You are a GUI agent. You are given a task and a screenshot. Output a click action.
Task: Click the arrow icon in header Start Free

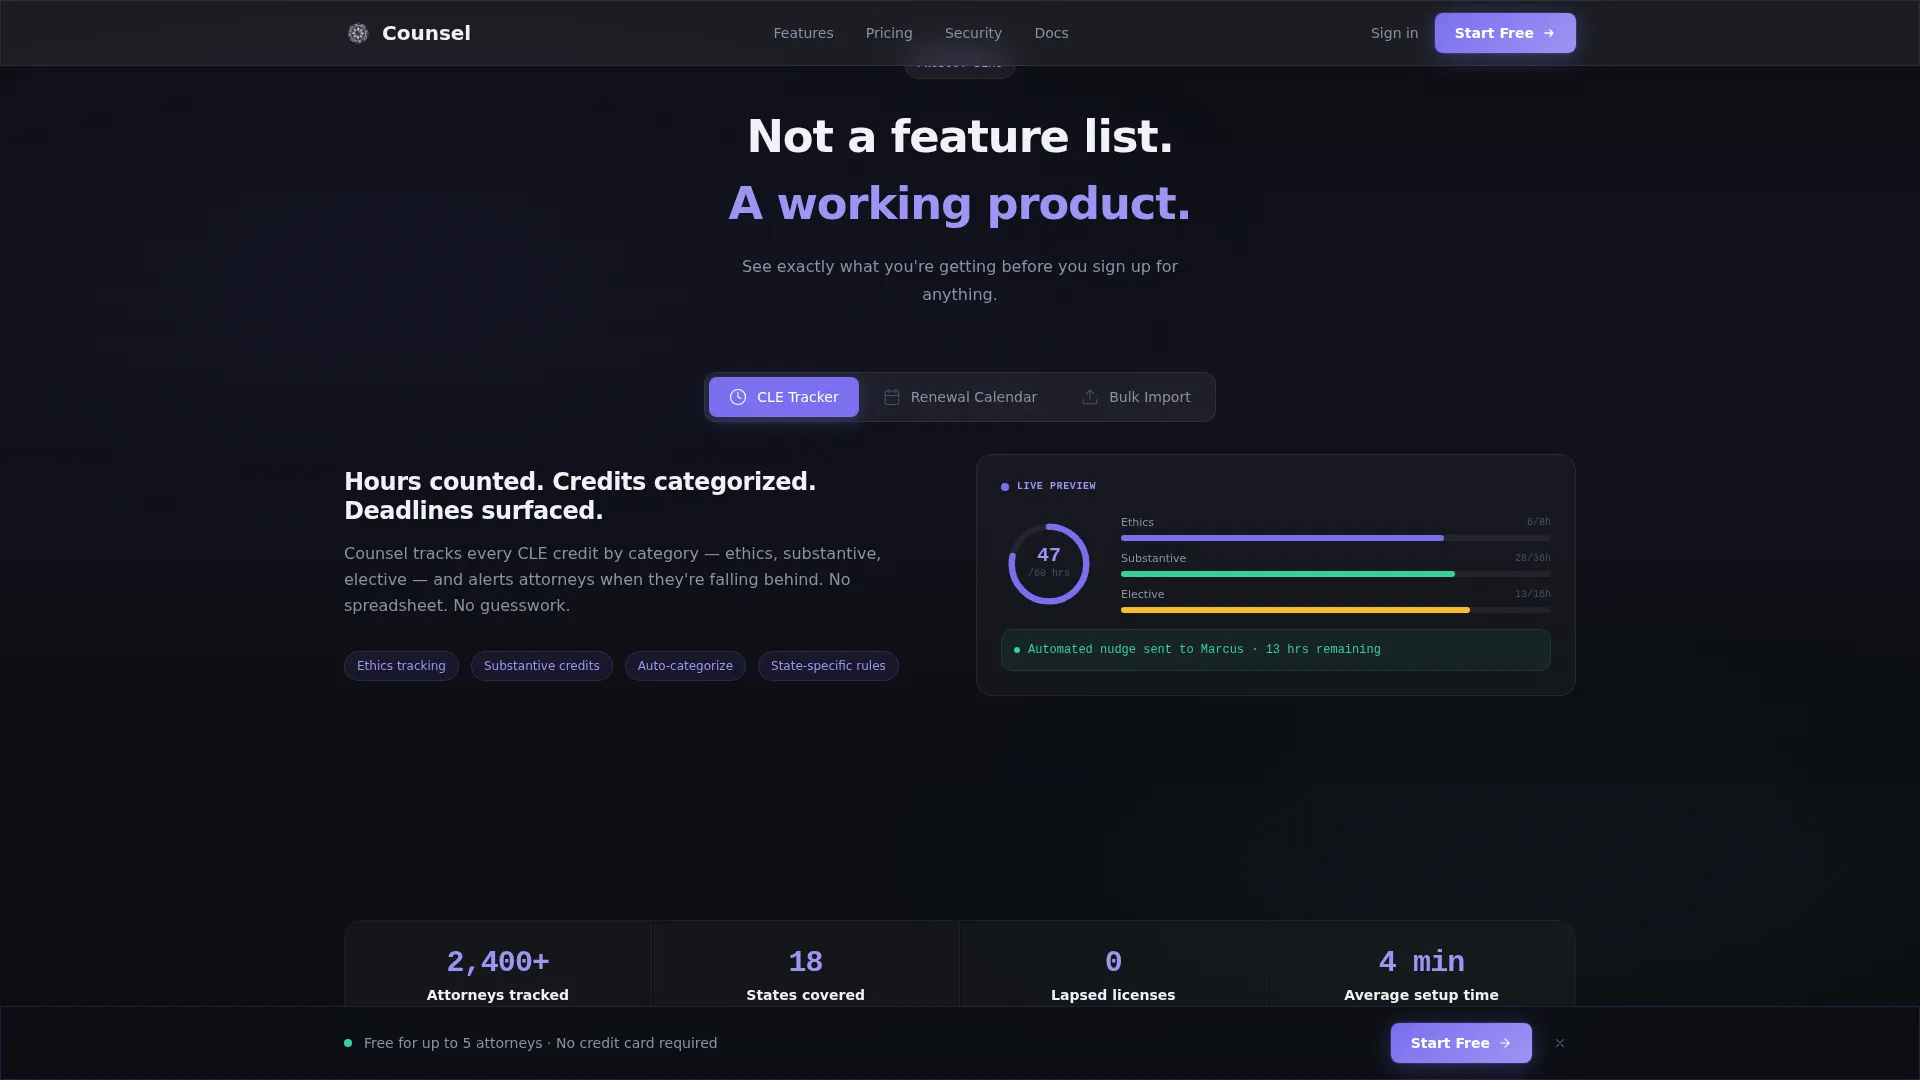[x=1549, y=33]
